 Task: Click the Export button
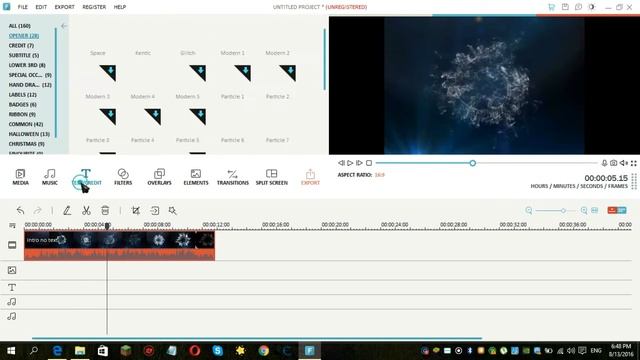coord(310,177)
